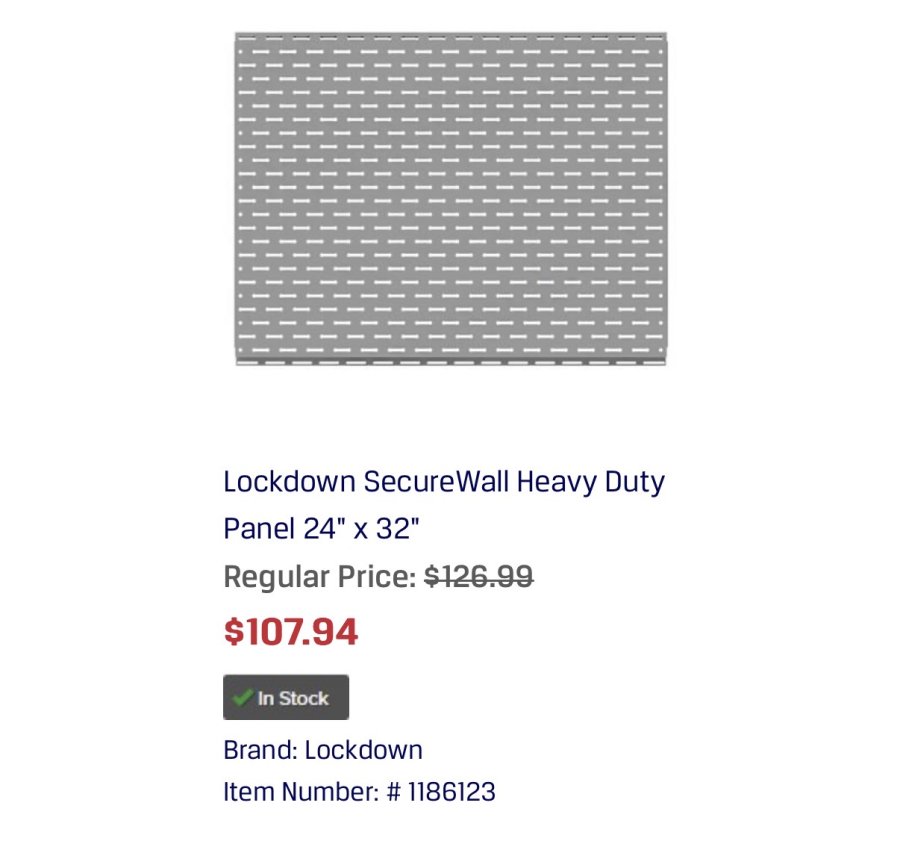
Task: Click the top edge of the panel image
Action: (x=450, y=36)
